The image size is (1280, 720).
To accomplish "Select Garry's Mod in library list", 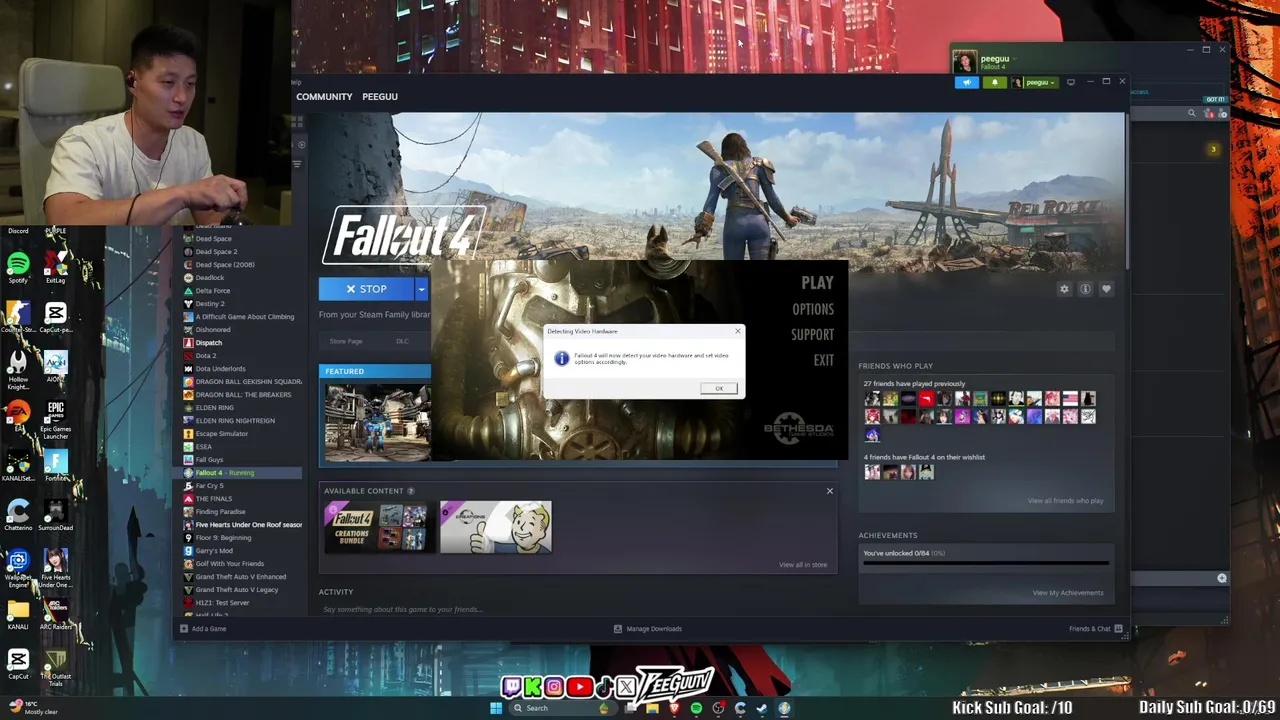I will (214, 551).
